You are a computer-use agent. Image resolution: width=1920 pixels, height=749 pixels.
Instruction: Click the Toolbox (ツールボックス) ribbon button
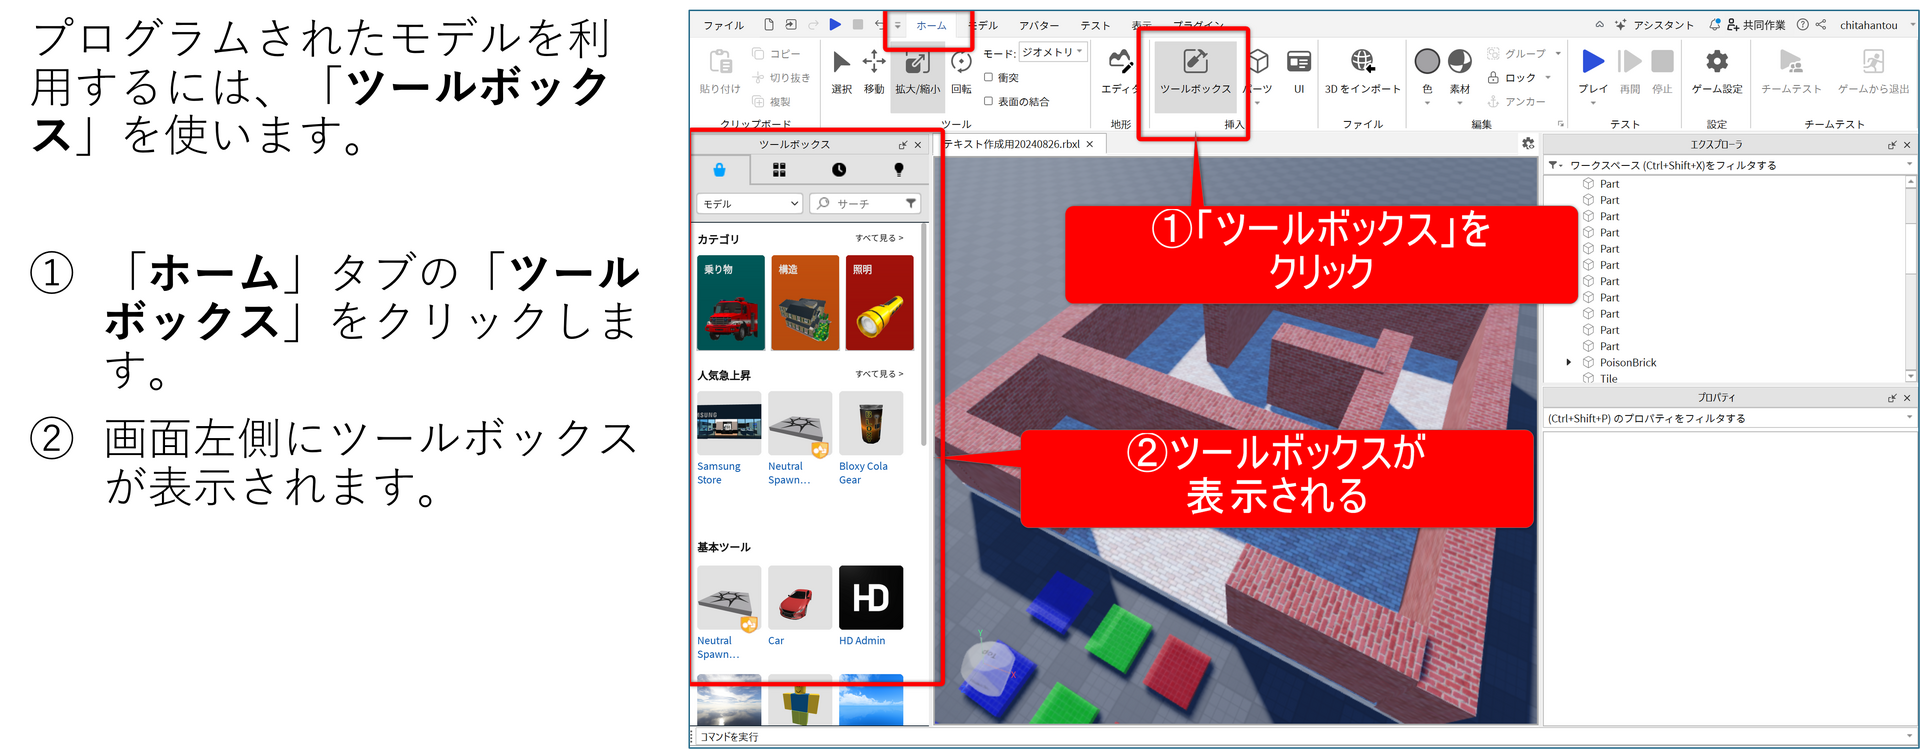pos(1195,70)
